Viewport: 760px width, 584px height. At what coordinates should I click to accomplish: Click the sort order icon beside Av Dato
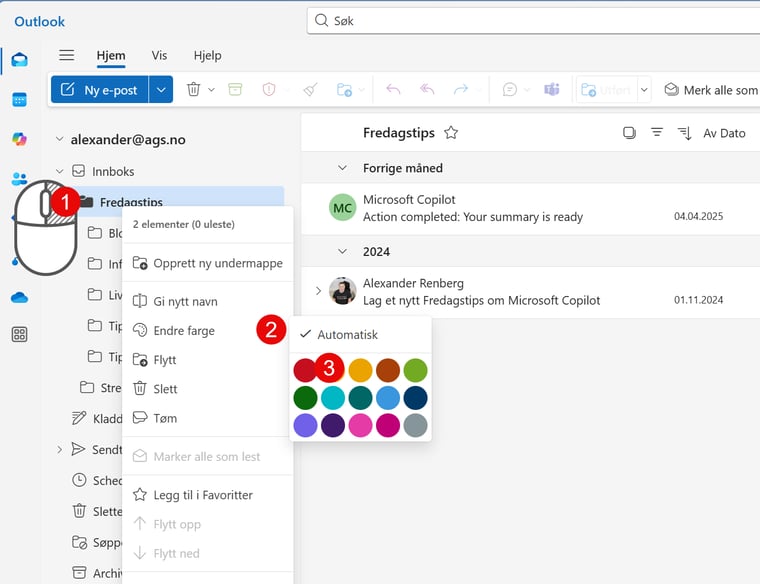(684, 133)
